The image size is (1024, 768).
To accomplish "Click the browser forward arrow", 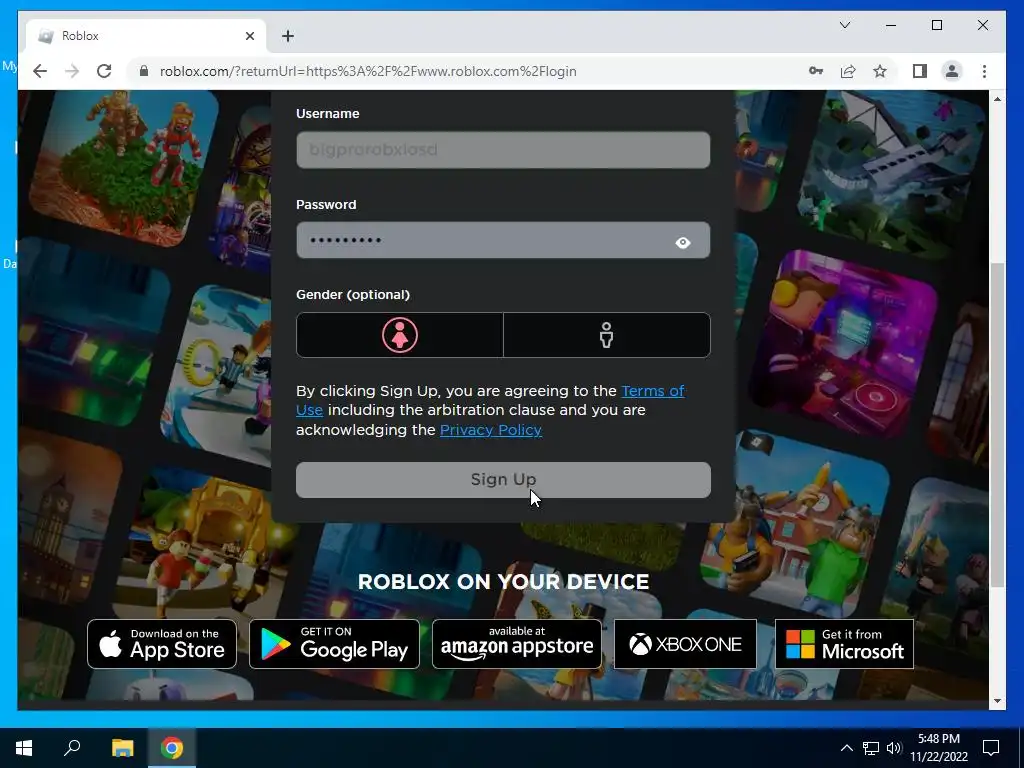I will (72, 71).
